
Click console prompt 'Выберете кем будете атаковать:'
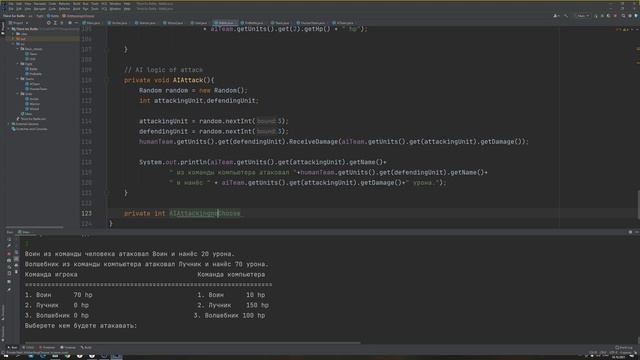pyautogui.click(x=81, y=326)
